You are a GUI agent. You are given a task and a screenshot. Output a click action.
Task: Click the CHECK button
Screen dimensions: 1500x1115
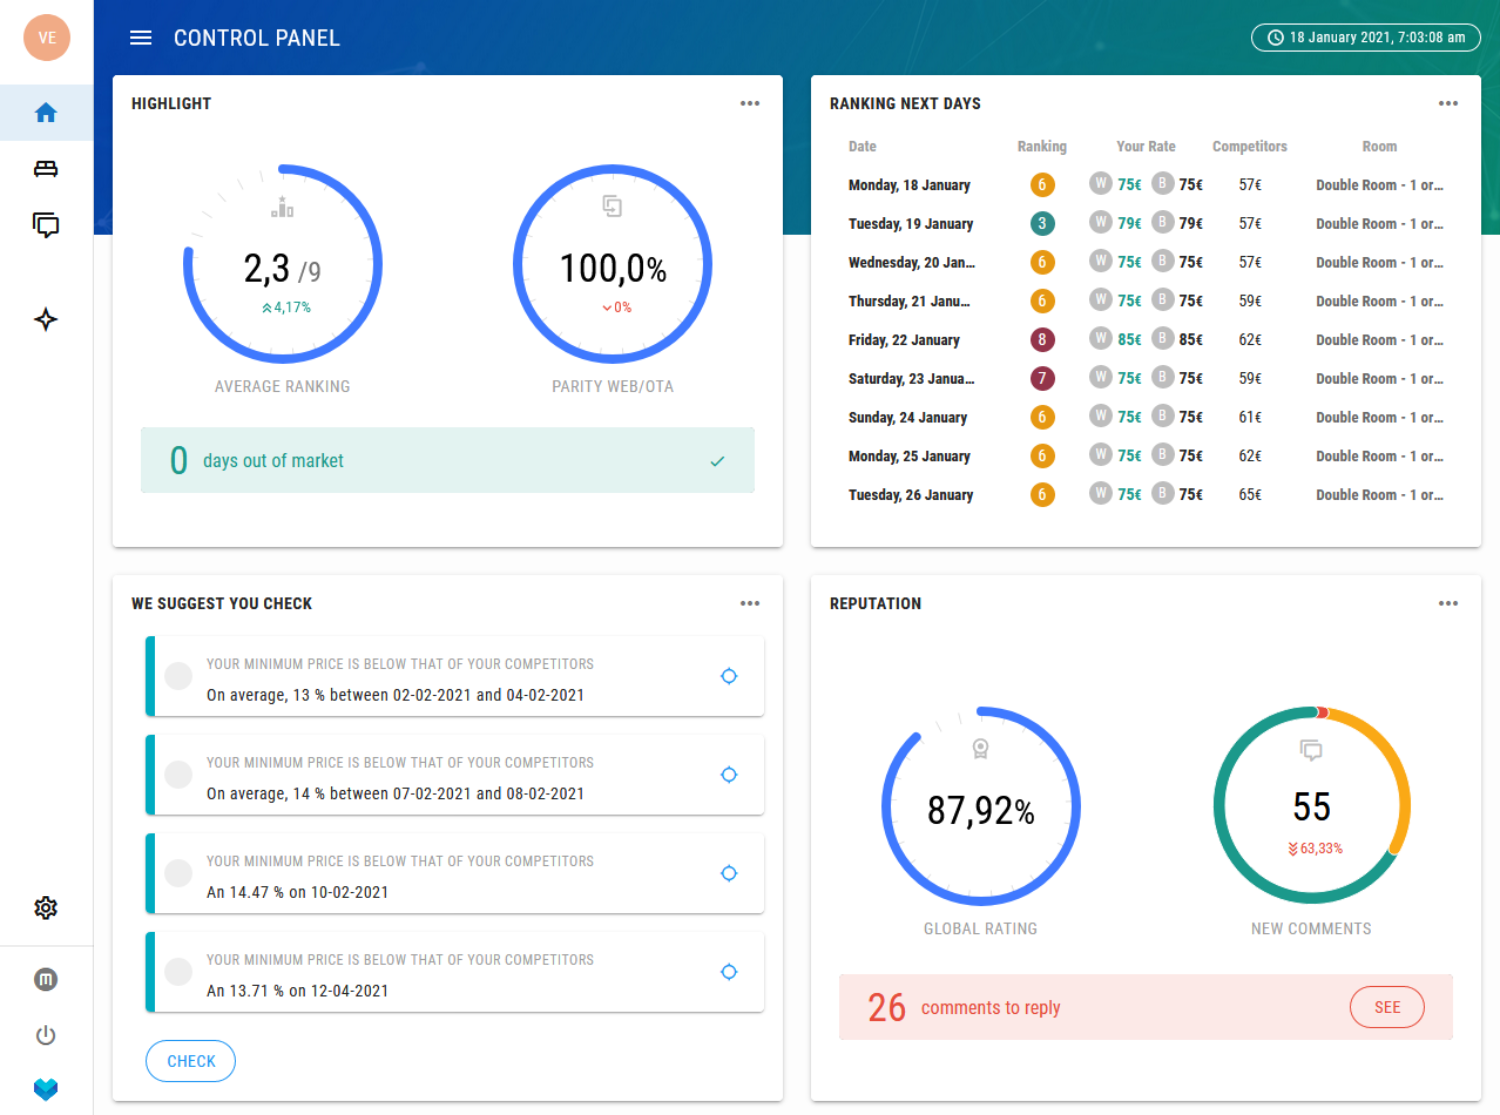pyautogui.click(x=191, y=1061)
